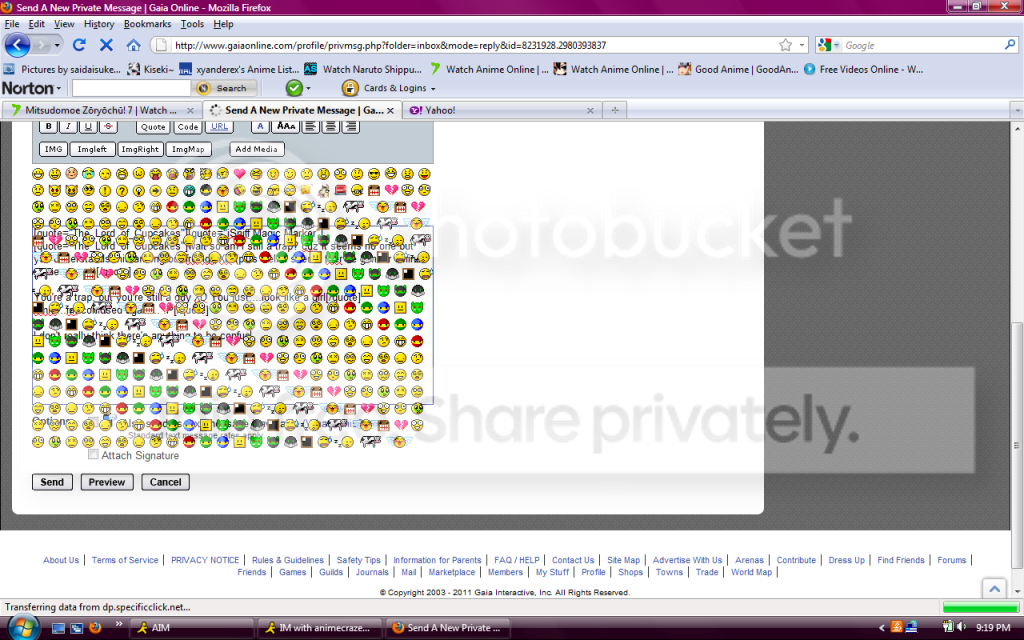Apply Strikethrough formatting in the message editor
The image size is (1024, 640).
108,127
